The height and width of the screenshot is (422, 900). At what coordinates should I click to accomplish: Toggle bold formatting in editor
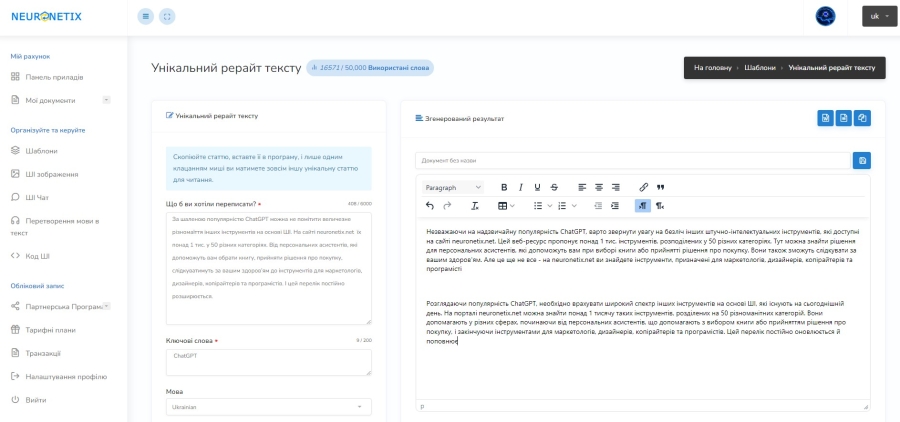(504, 187)
